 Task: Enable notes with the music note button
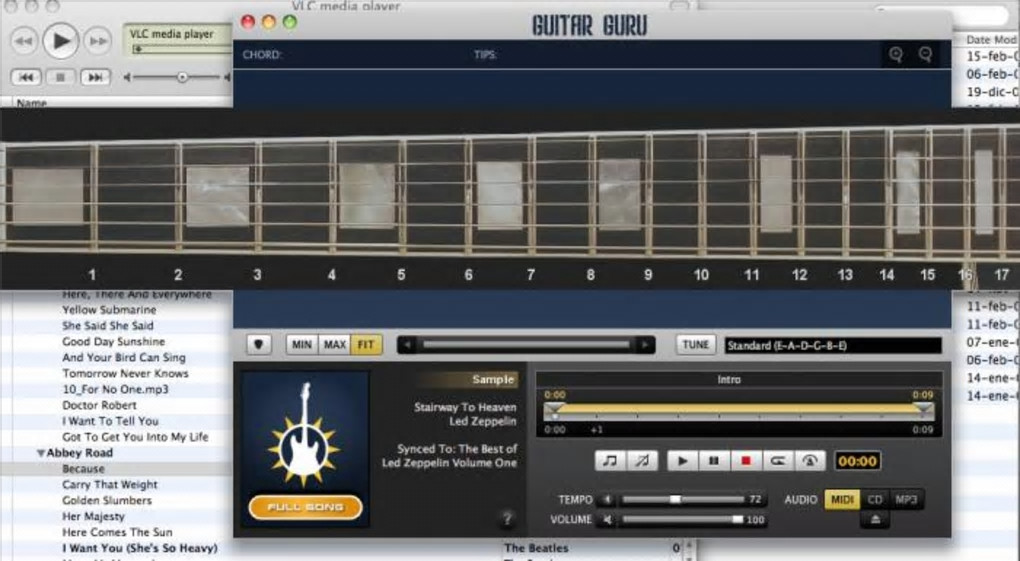click(610, 461)
